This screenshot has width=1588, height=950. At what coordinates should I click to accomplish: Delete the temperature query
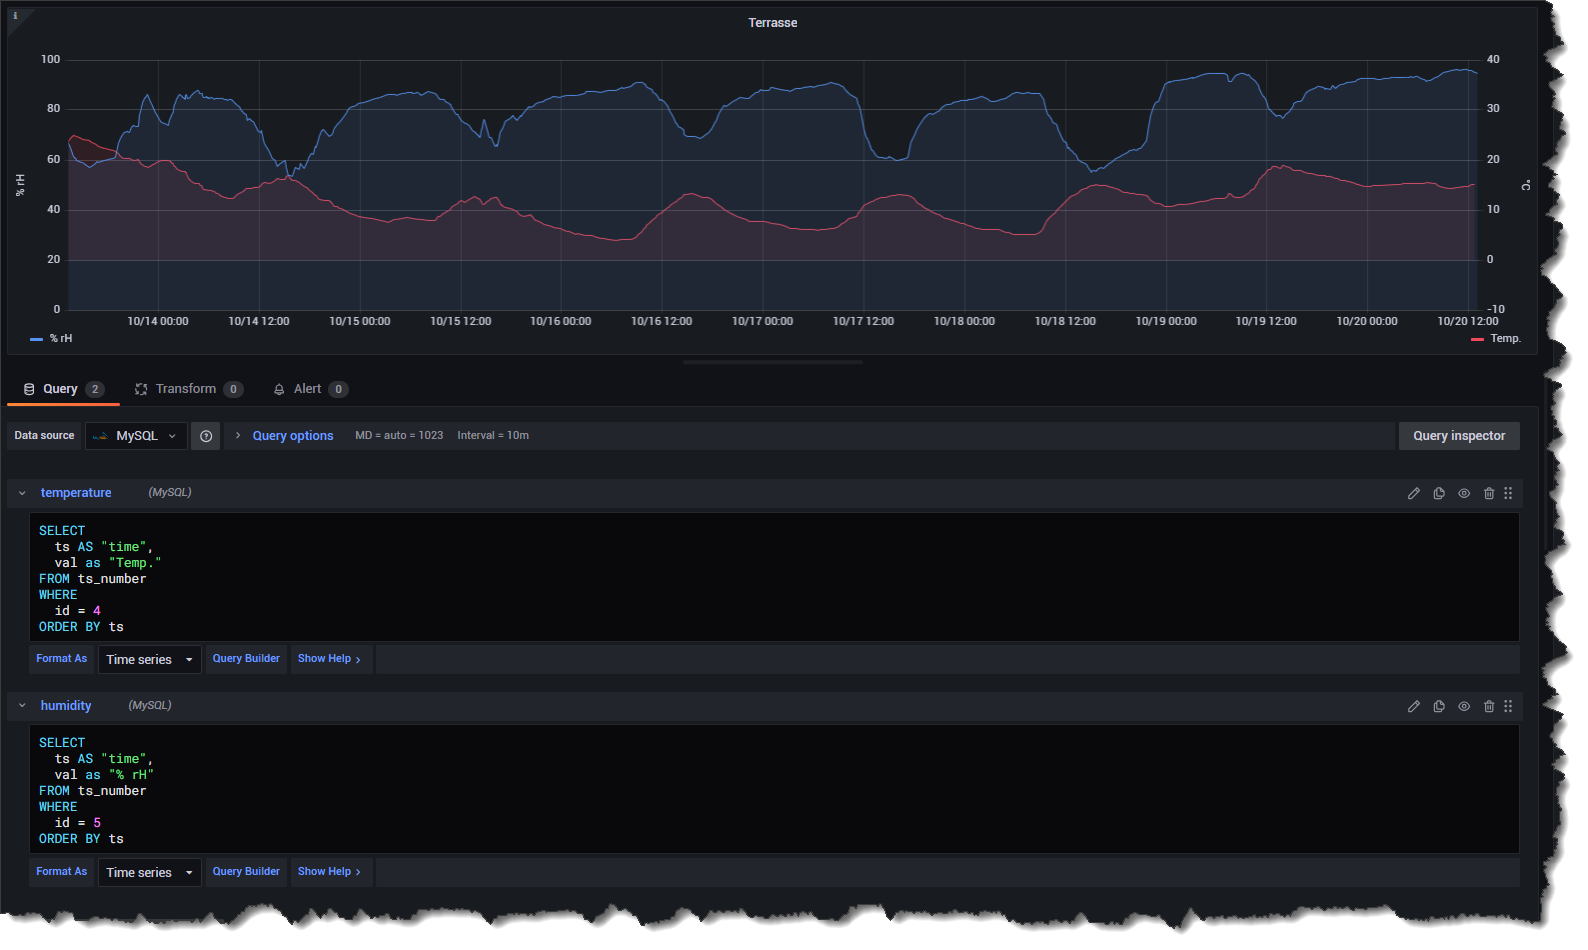(x=1489, y=493)
